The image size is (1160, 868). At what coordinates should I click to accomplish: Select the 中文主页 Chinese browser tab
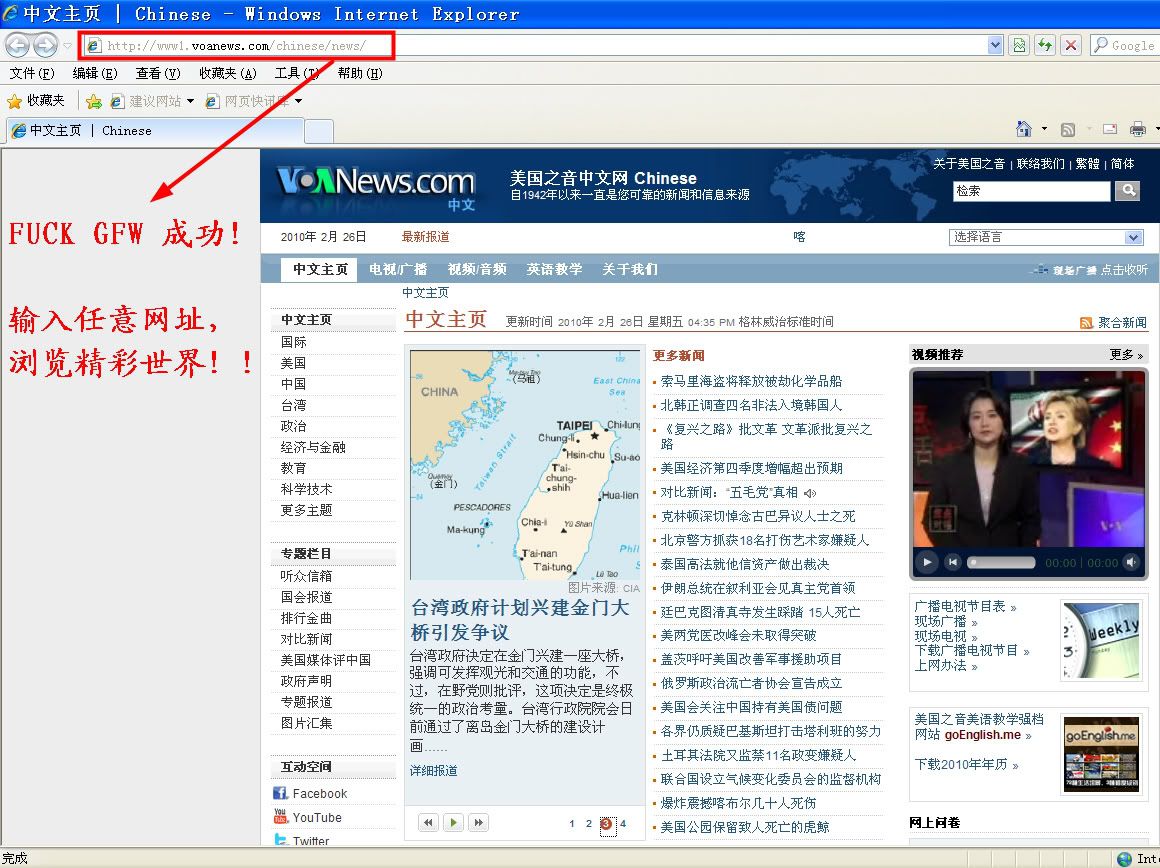[x=155, y=130]
